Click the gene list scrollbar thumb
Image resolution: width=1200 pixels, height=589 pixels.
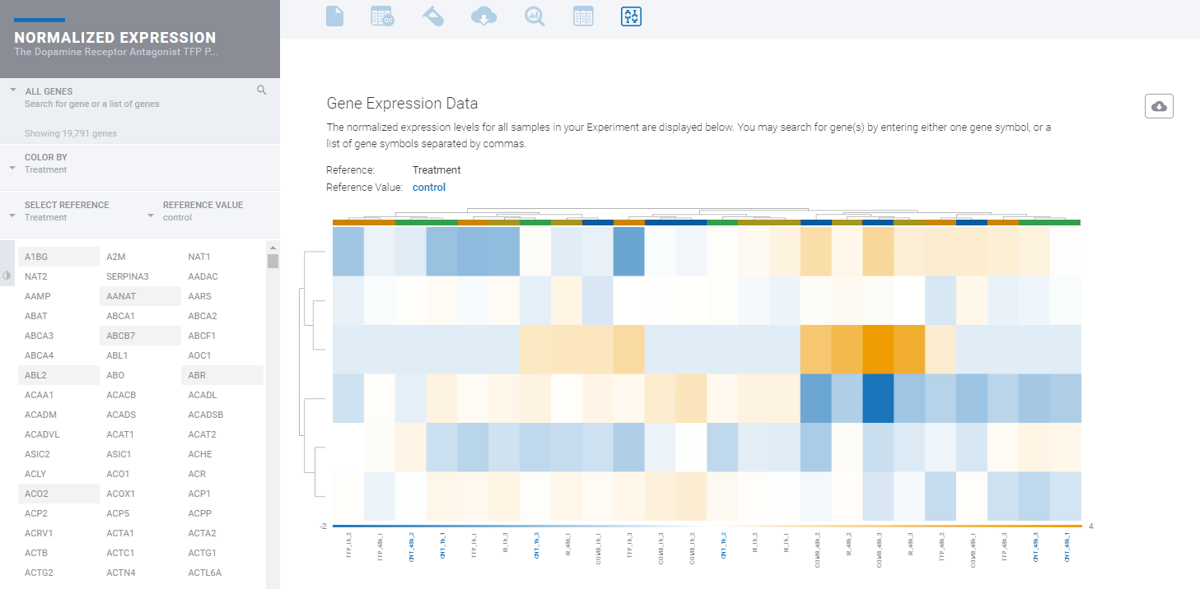click(x=272, y=262)
